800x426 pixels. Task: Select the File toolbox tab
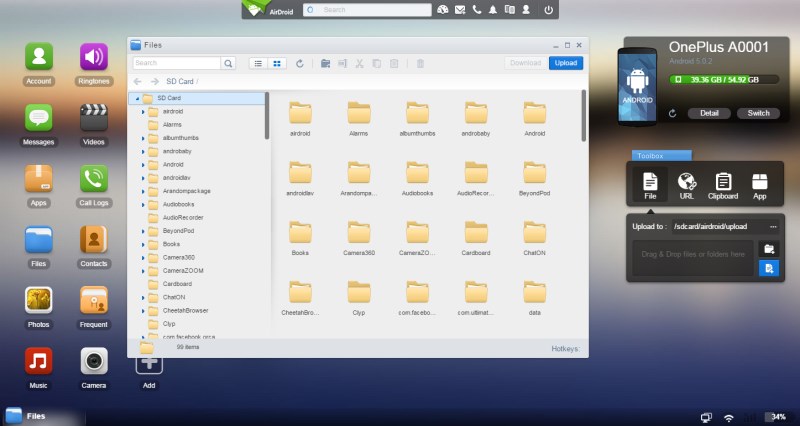point(650,185)
